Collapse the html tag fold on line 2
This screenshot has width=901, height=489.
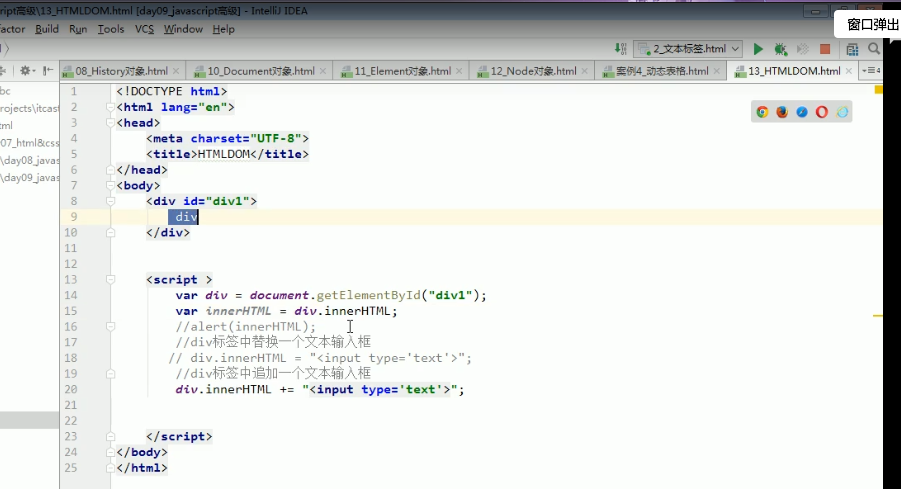[x=110, y=107]
